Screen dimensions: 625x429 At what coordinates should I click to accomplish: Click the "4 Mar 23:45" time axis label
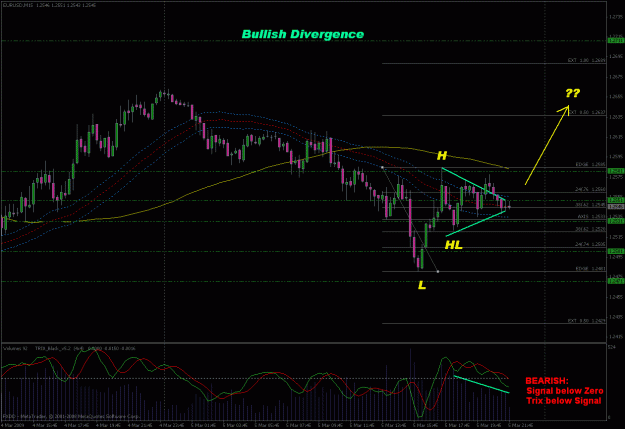(x=171, y=425)
